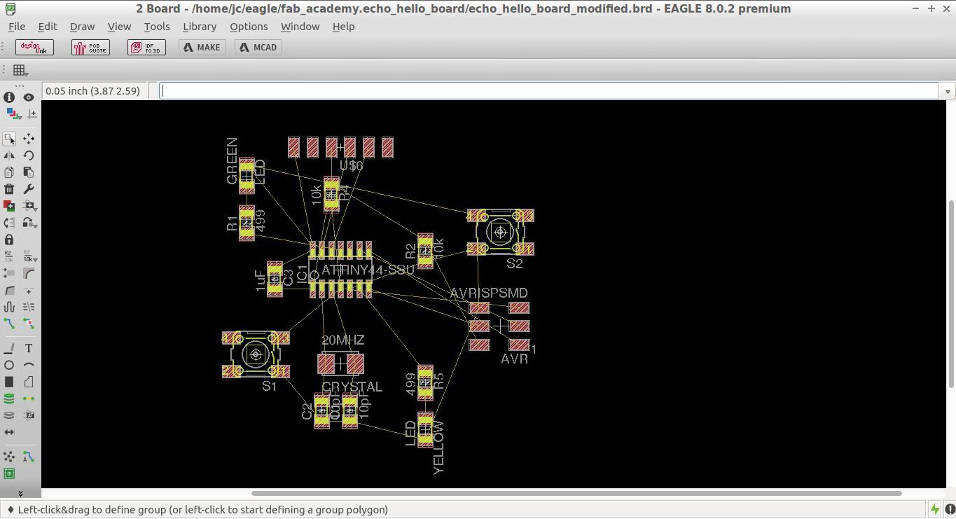Open the Library menu
This screenshot has width=956, height=519.
click(199, 27)
